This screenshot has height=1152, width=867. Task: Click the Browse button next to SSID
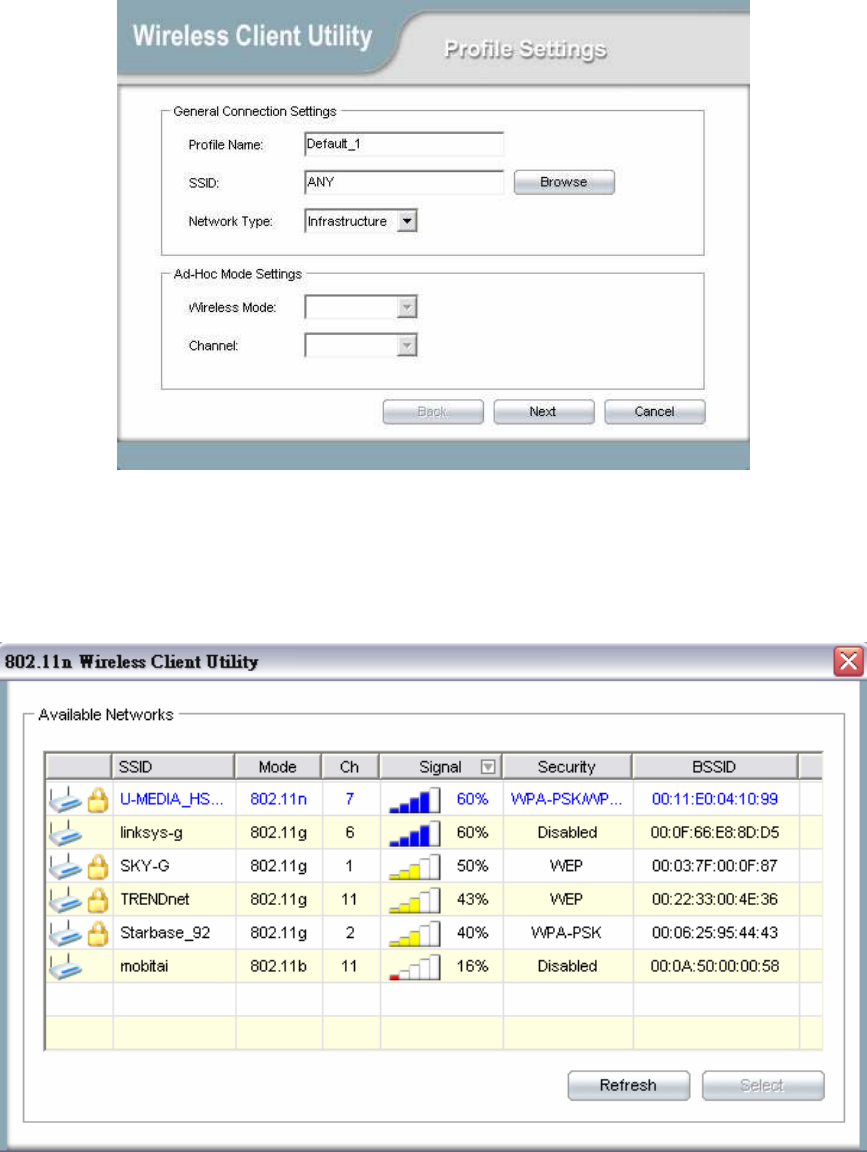564,182
